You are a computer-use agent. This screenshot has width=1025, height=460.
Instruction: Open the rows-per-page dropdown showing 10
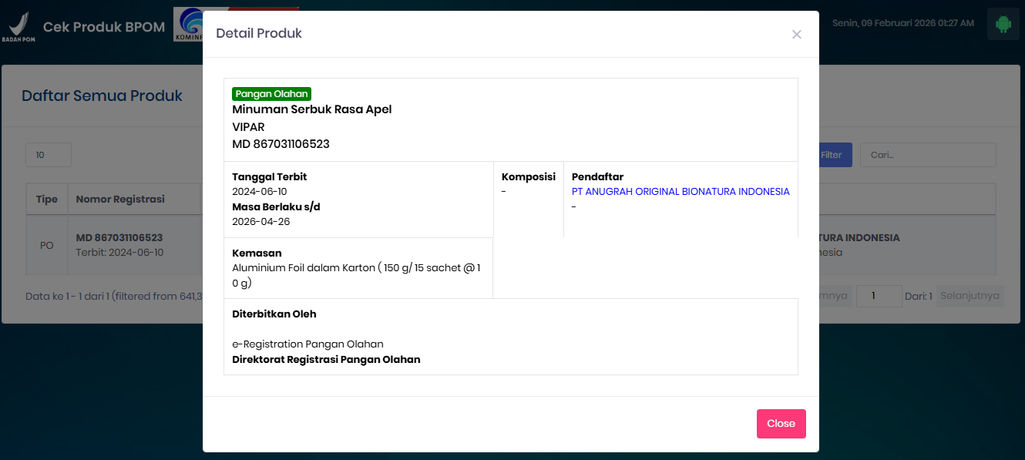click(48, 155)
